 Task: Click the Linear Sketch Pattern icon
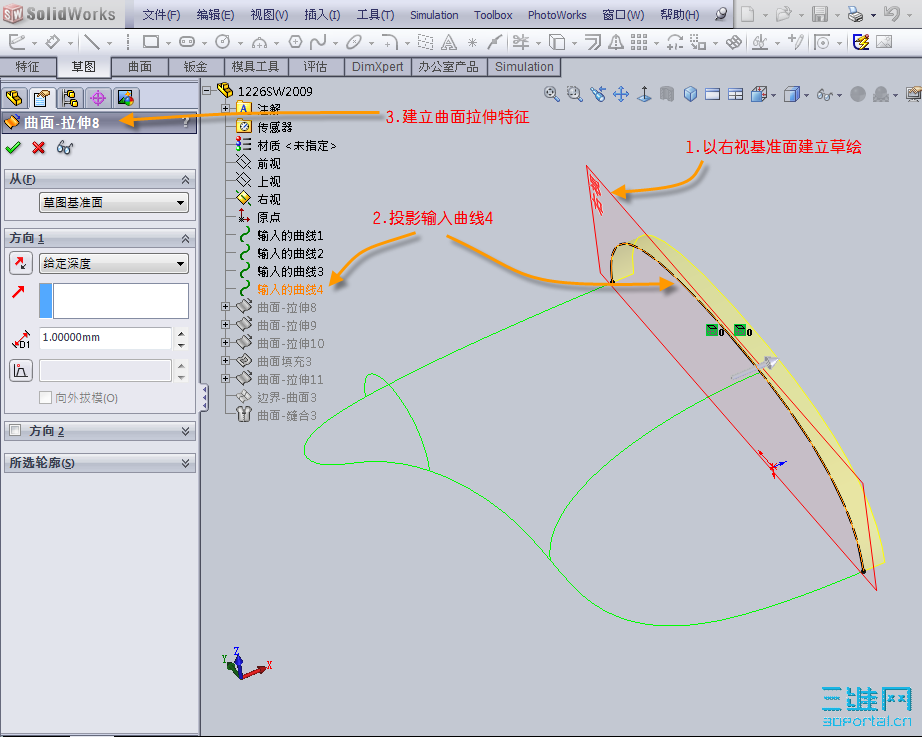coord(639,42)
